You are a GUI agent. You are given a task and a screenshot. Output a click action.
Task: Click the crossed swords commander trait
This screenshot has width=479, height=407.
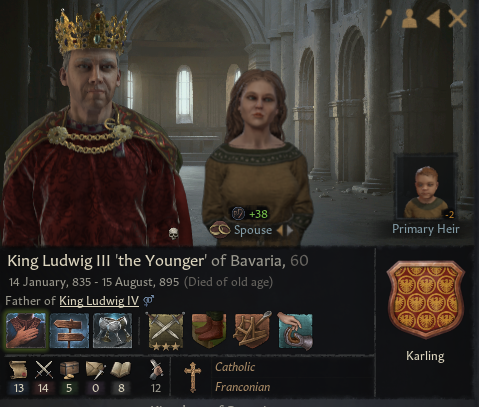[x=166, y=331]
